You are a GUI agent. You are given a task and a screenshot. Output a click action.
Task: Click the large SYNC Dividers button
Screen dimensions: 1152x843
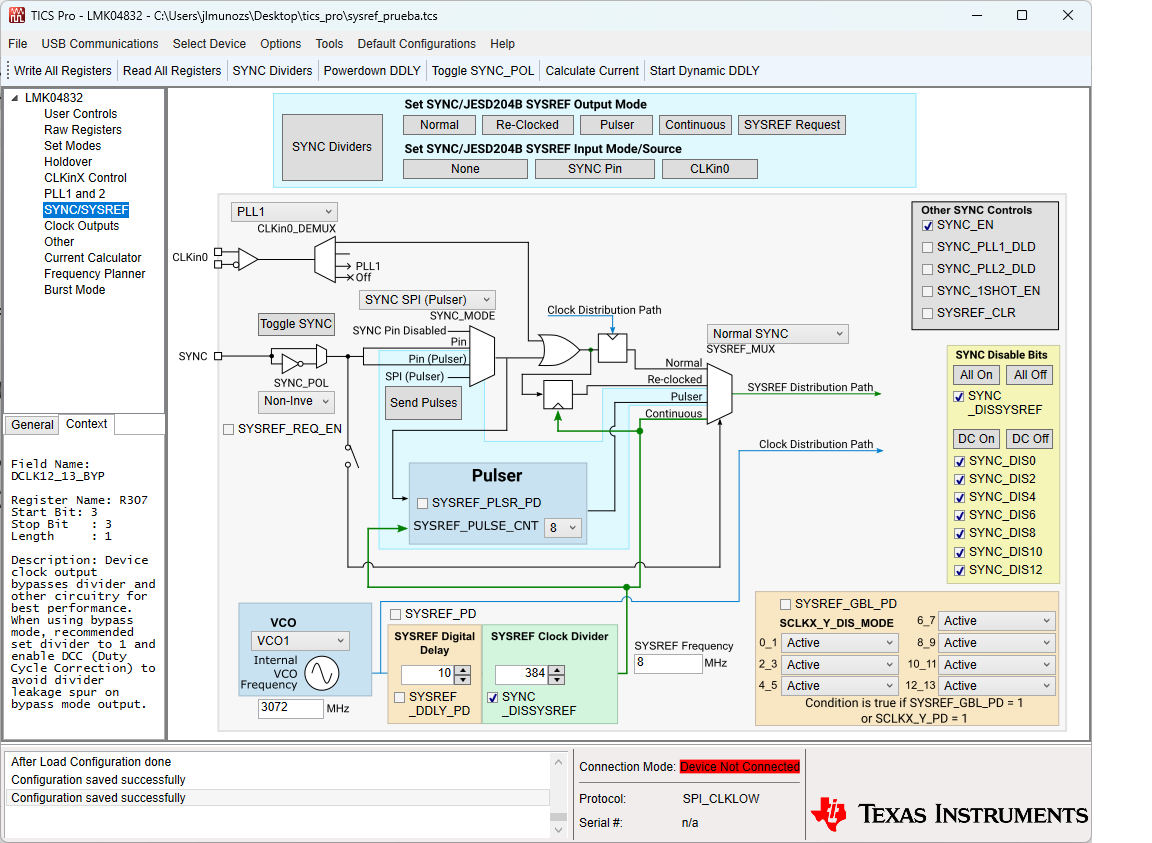[332, 147]
